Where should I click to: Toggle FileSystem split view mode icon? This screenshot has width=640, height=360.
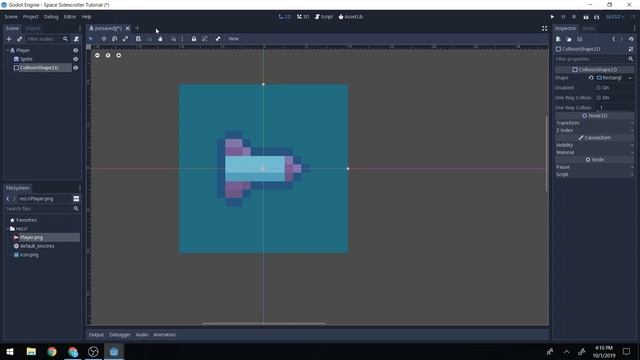point(76,199)
